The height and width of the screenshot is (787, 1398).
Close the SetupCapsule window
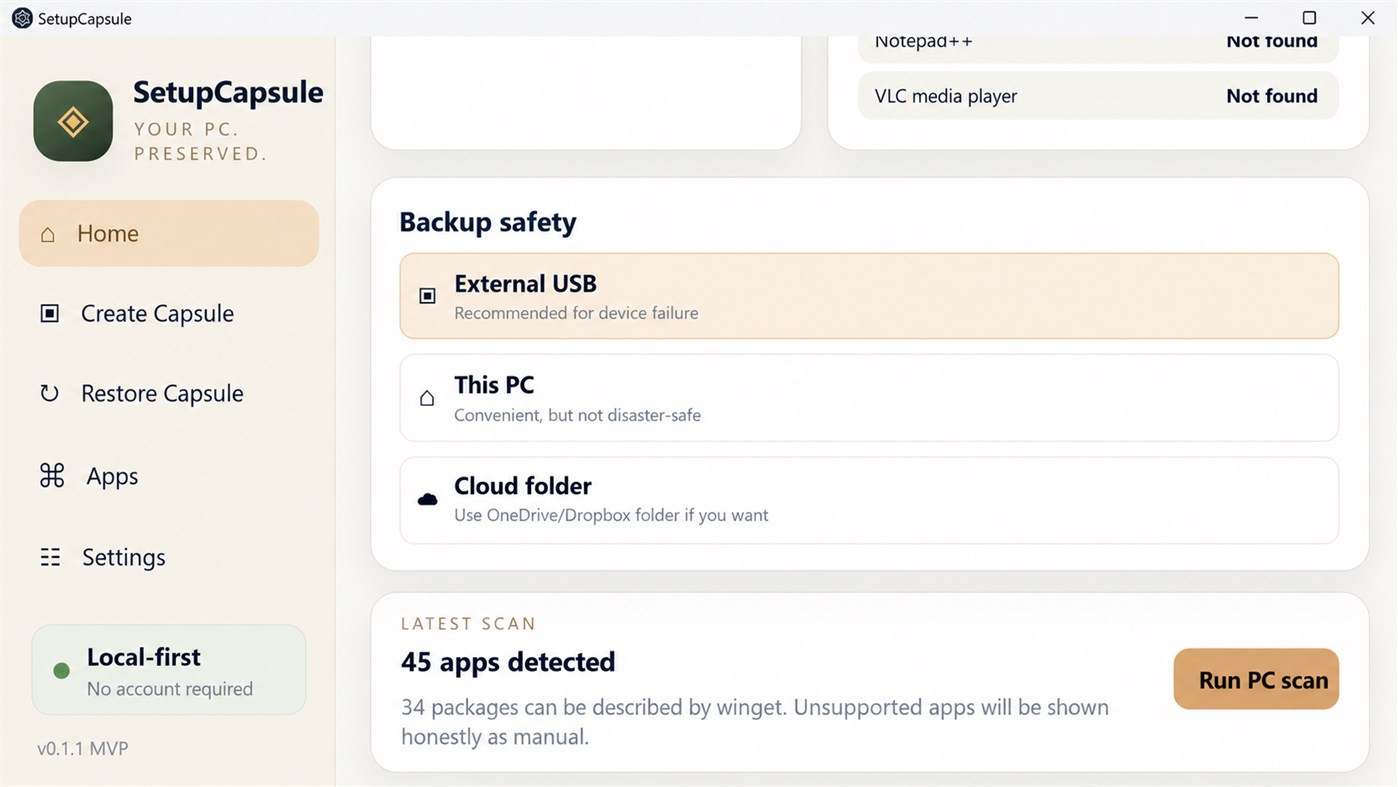pyautogui.click(x=1368, y=18)
